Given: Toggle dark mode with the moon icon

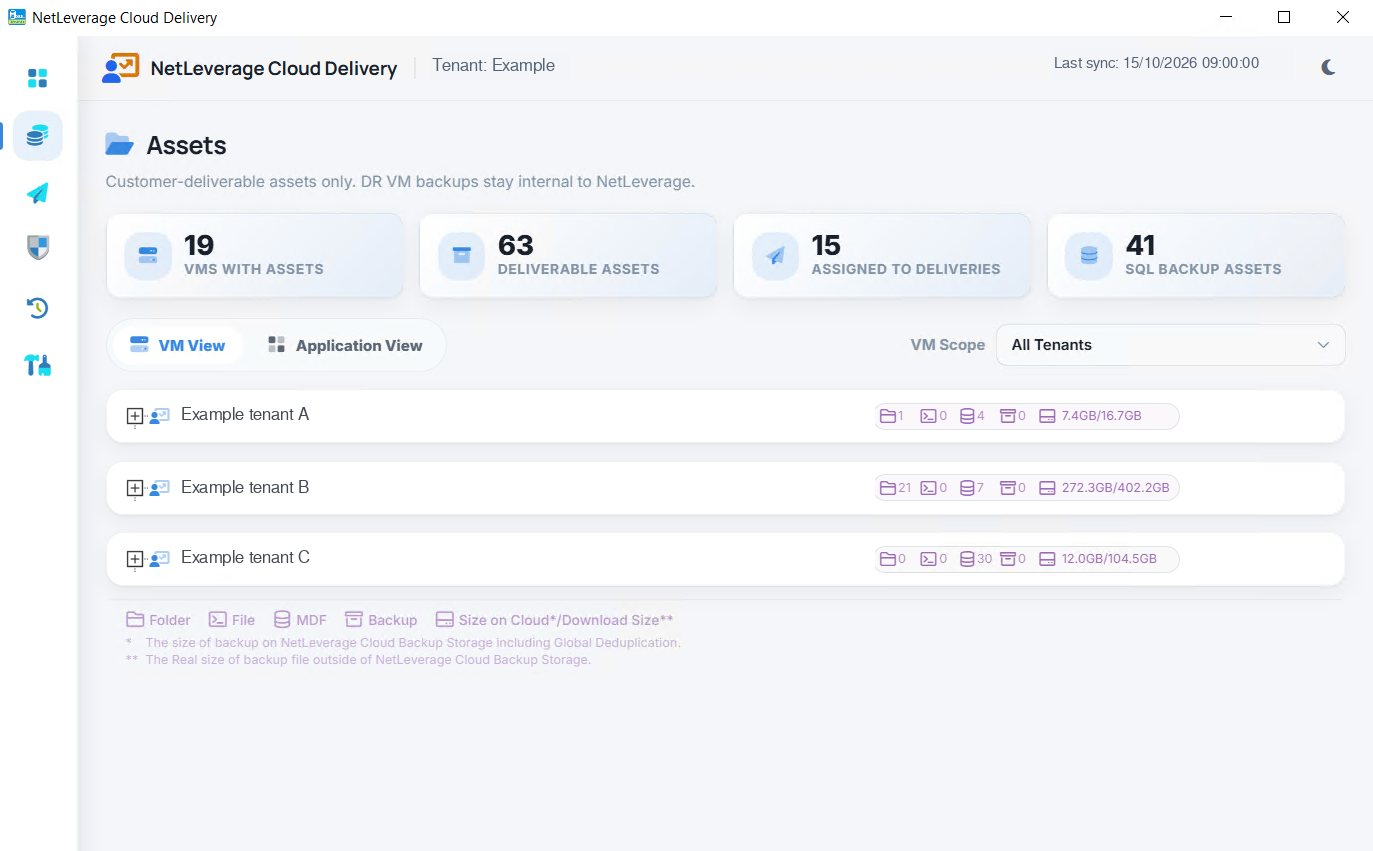Looking at the screenshot, I should click(1328, 67).
